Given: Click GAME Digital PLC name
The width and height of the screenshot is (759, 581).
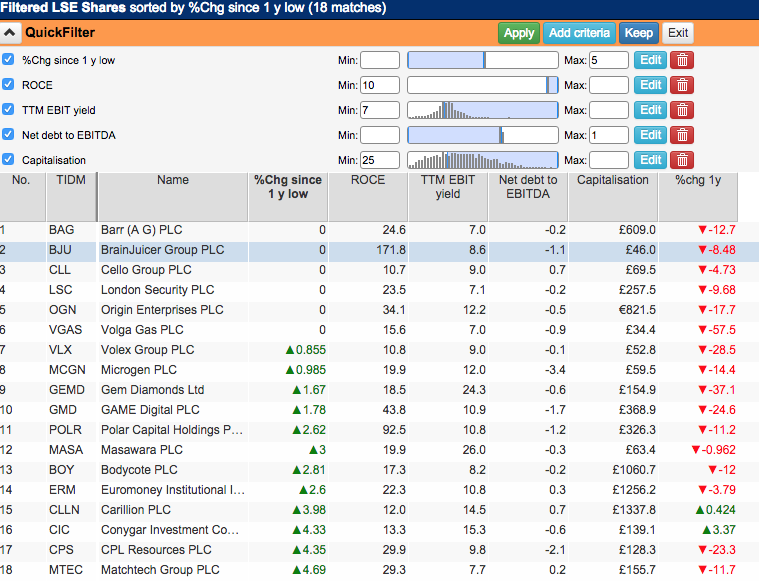Looking at the screenshot, I should (x=150, y=410).
